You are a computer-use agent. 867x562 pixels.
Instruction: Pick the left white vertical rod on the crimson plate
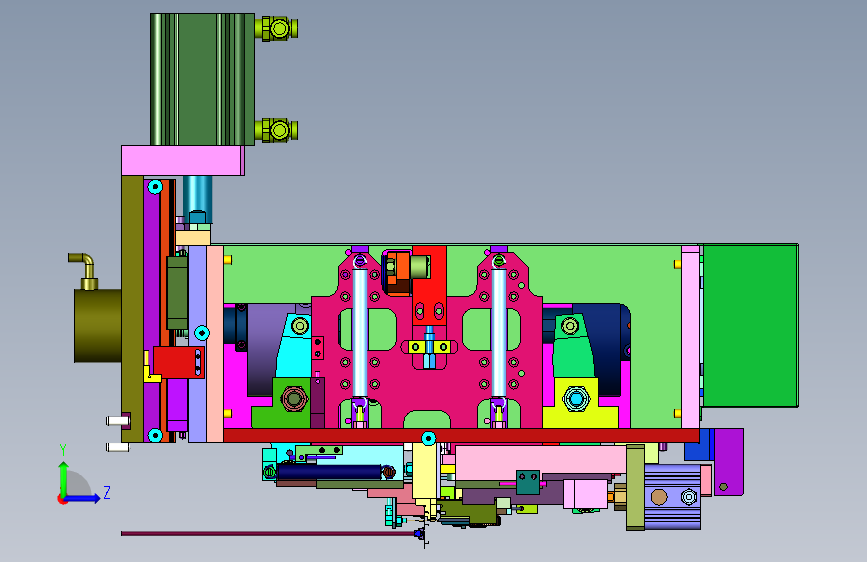pyautogui.click(x=360, y=332)
